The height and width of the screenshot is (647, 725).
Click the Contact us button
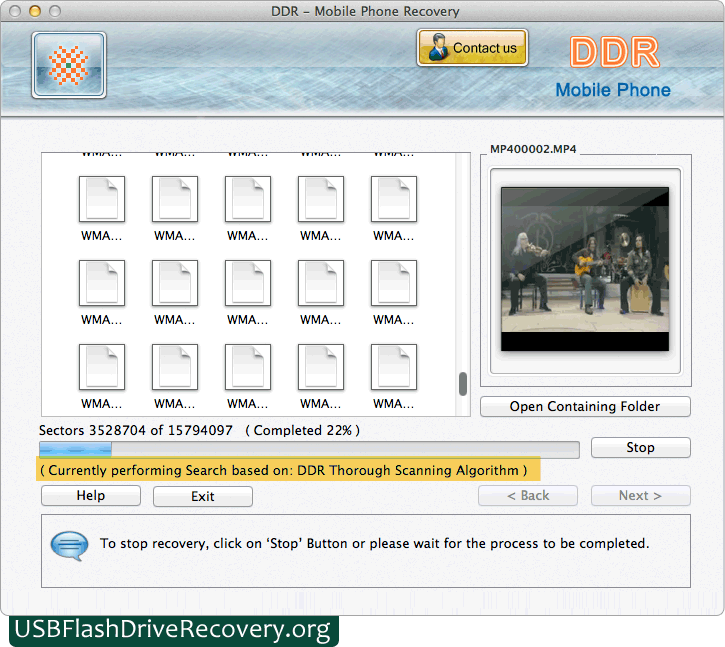tap(472, 48)
